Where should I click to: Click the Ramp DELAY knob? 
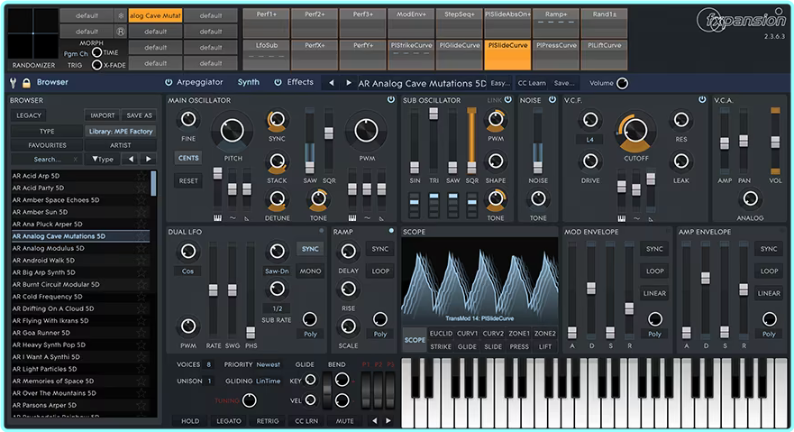click(348, 251)
